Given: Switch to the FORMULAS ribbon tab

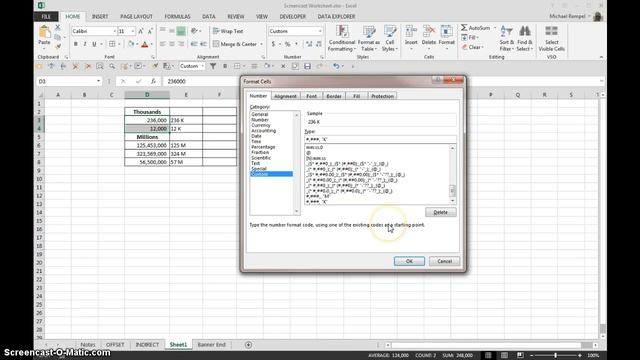Looking at the screenshot, I should tap(177, 17).
